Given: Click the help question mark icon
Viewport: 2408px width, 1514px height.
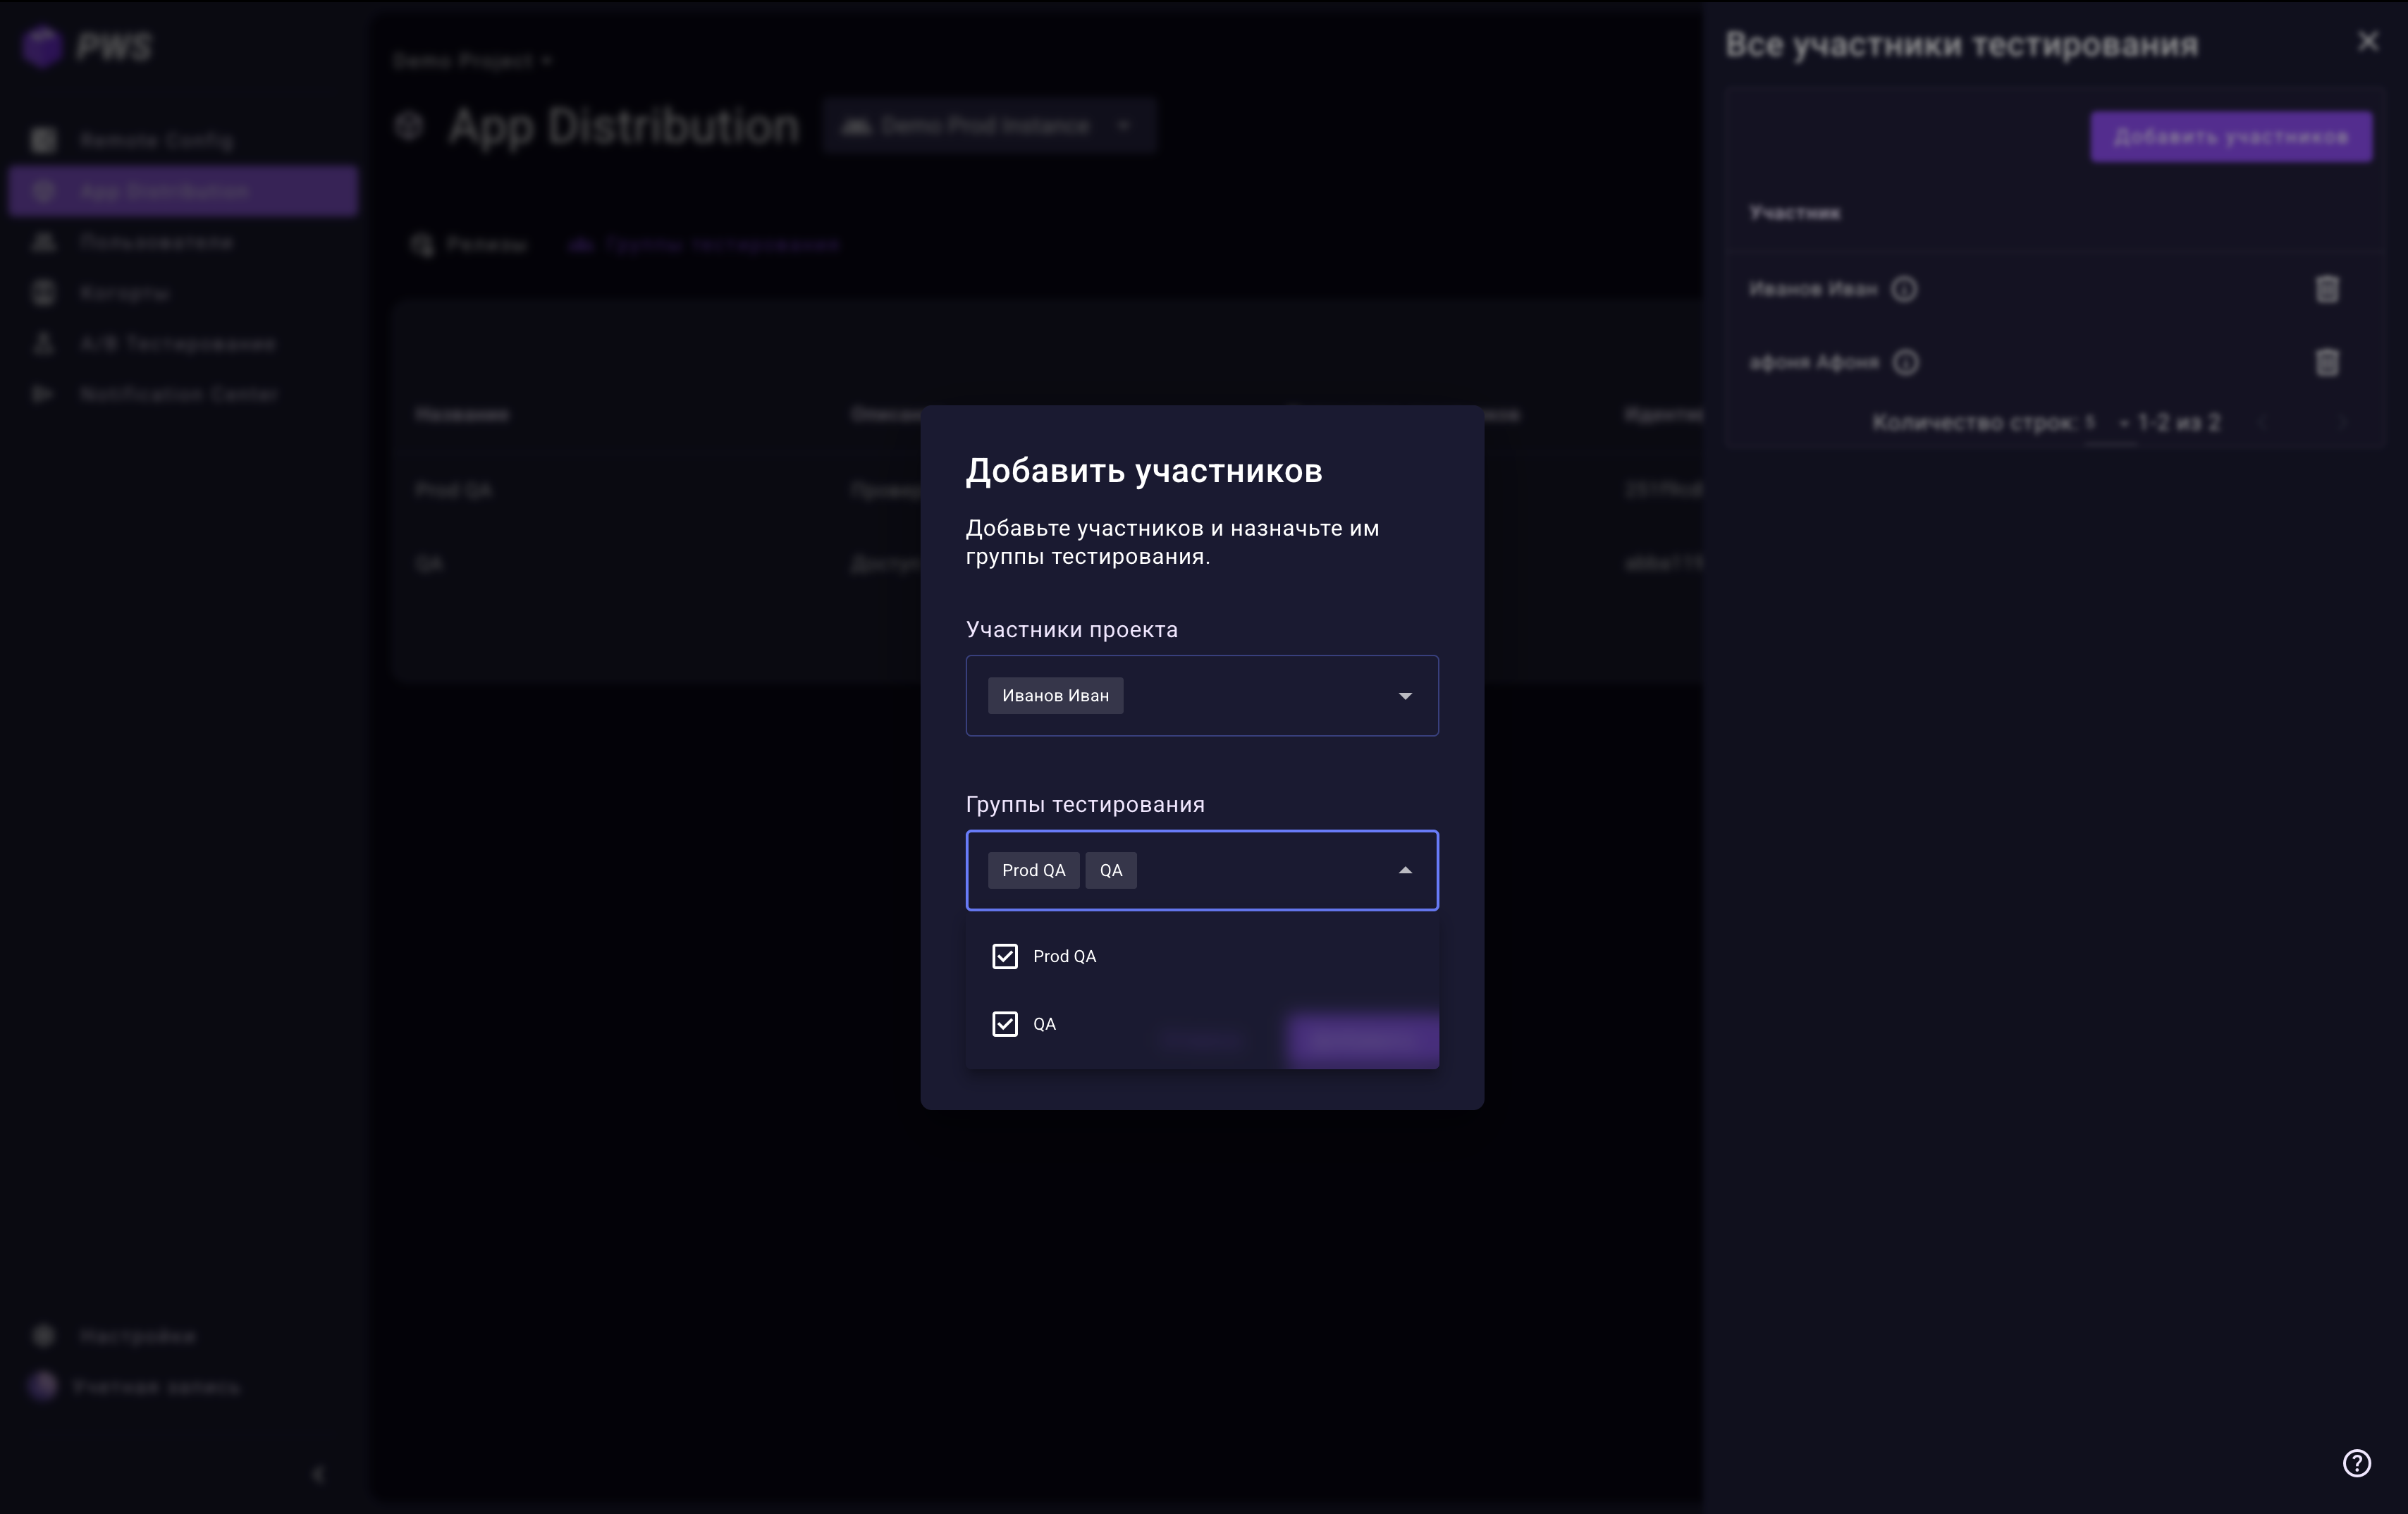Looking at the screenshot, I should [2356, 1463].
